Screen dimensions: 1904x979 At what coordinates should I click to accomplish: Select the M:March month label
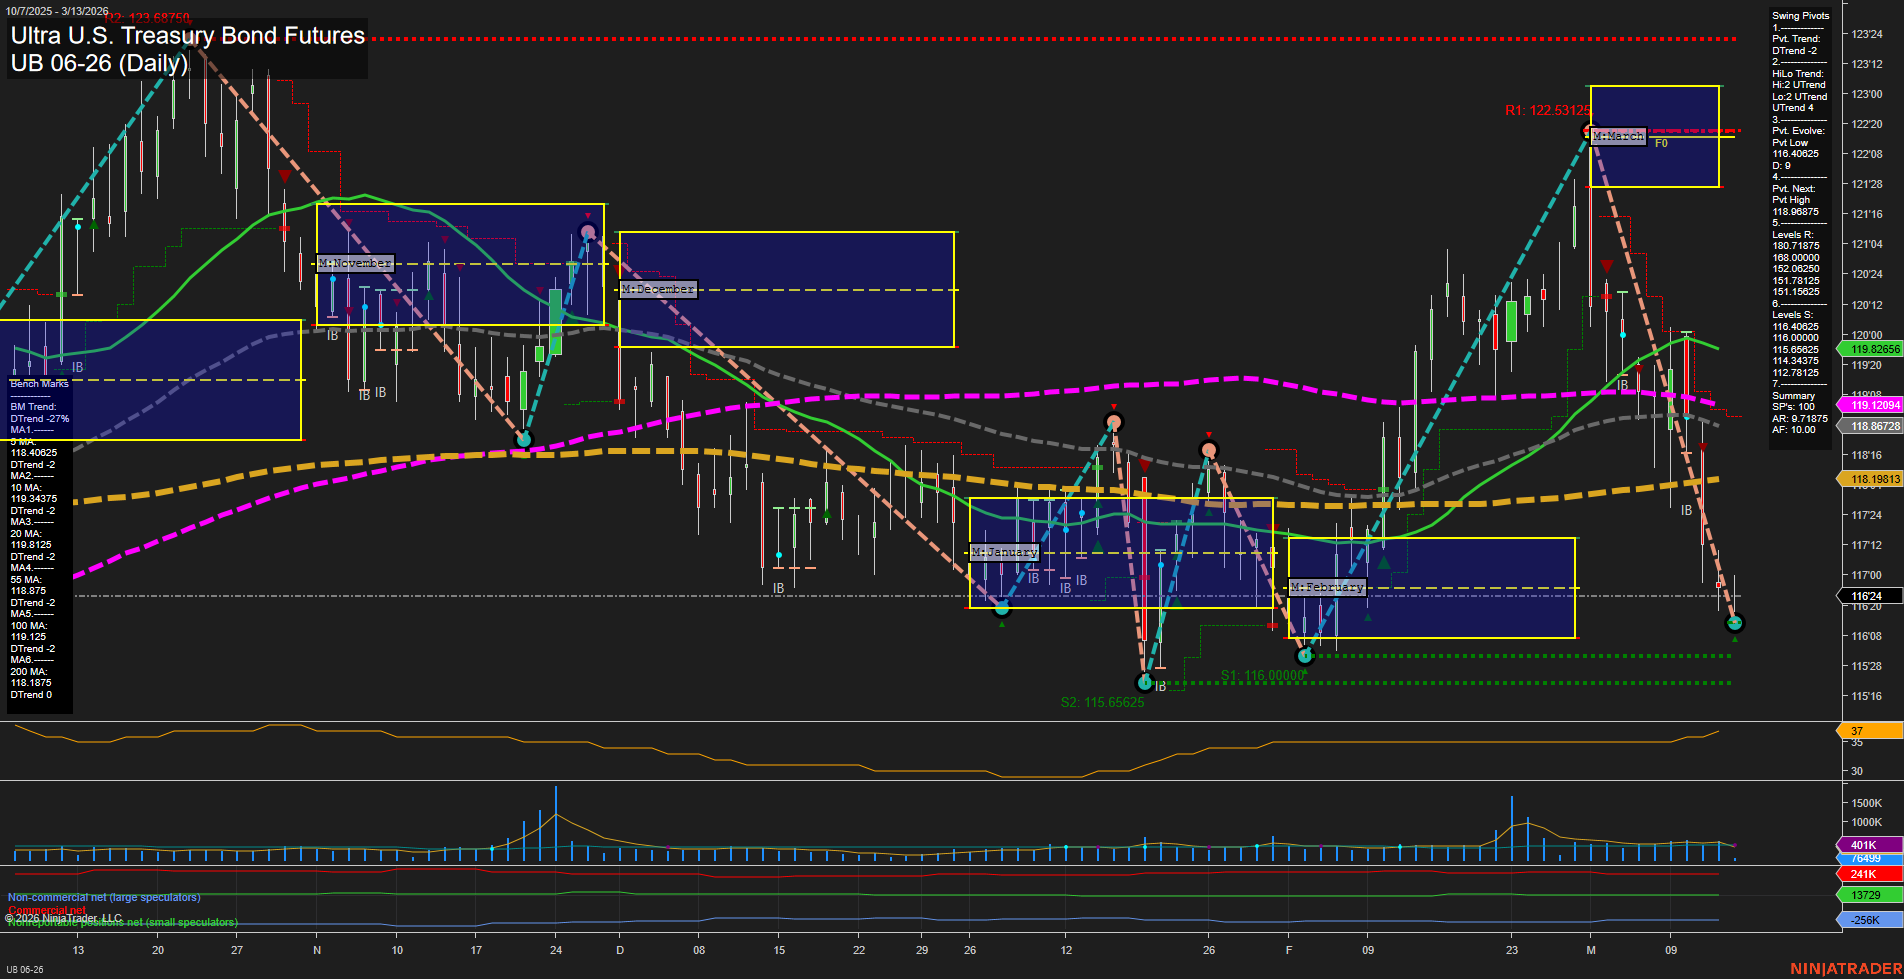click(1618, 134)
